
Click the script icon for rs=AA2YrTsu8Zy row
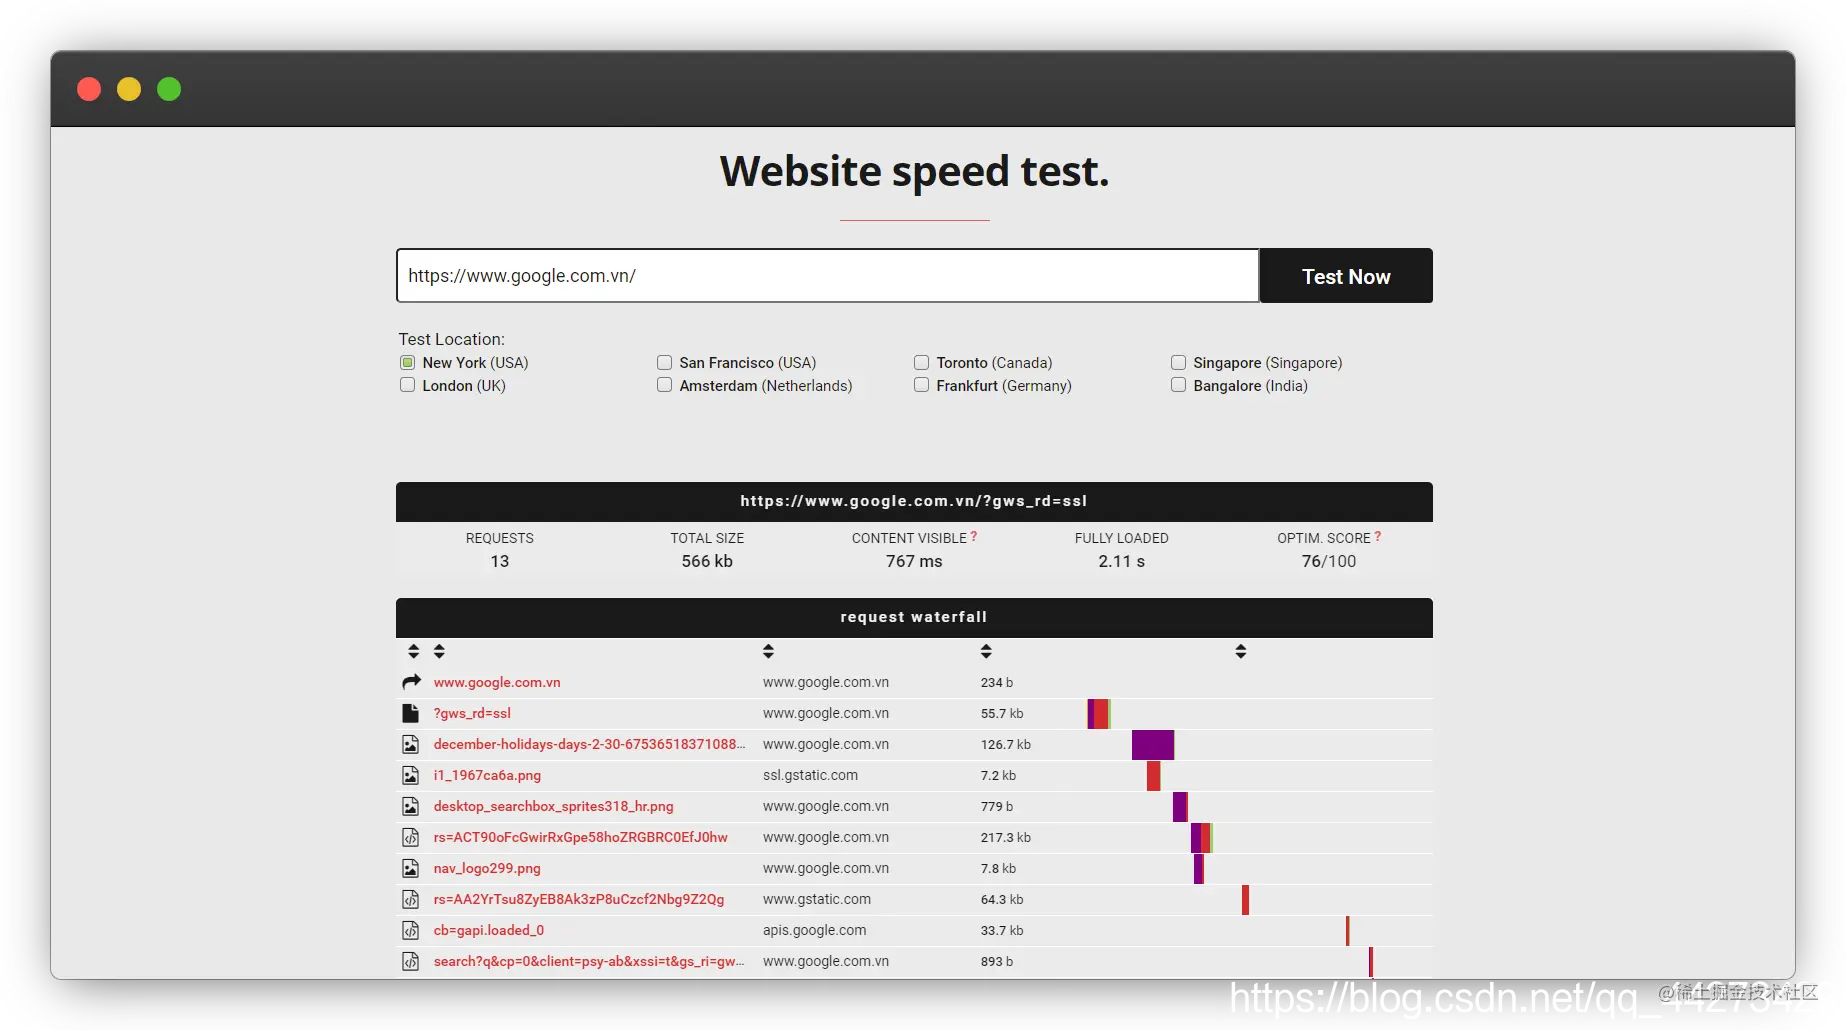[x=410, y=899]
